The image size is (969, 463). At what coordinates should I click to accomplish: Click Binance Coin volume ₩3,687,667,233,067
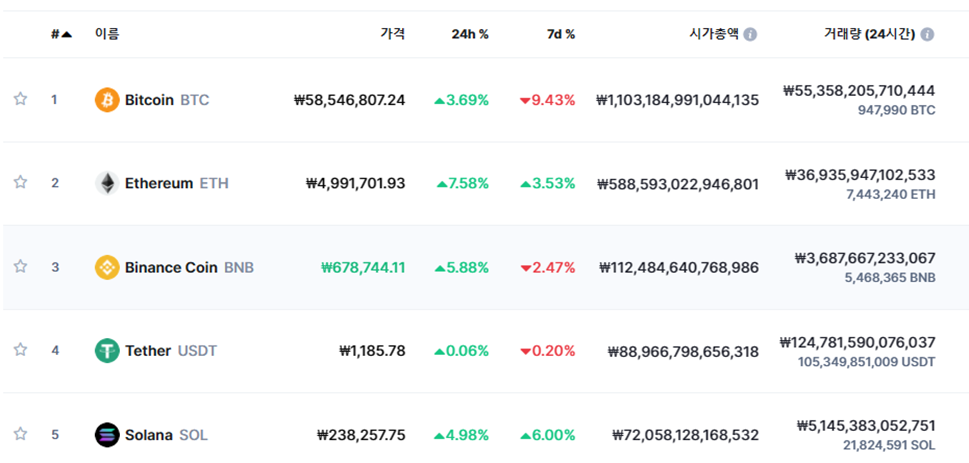coord(865,258)
